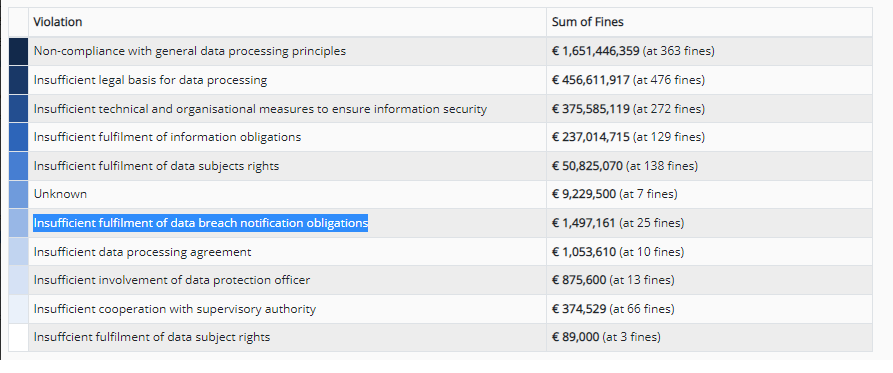Click highlighted data breach notification obligations text
Viewport: 893px width, 373px height.
tap(200, 223)
